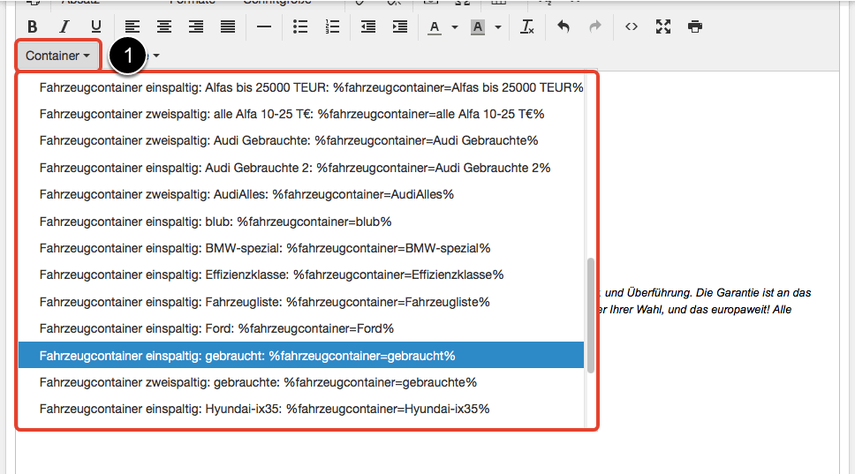Toggle bold formatting
The width and height of the screenshot is (855, 474).
33,27
